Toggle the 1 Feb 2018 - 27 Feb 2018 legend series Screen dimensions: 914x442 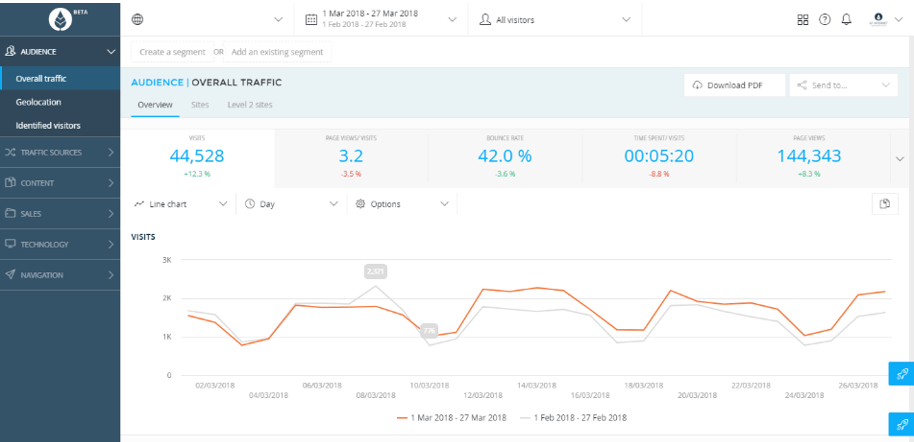coord(572,417)
